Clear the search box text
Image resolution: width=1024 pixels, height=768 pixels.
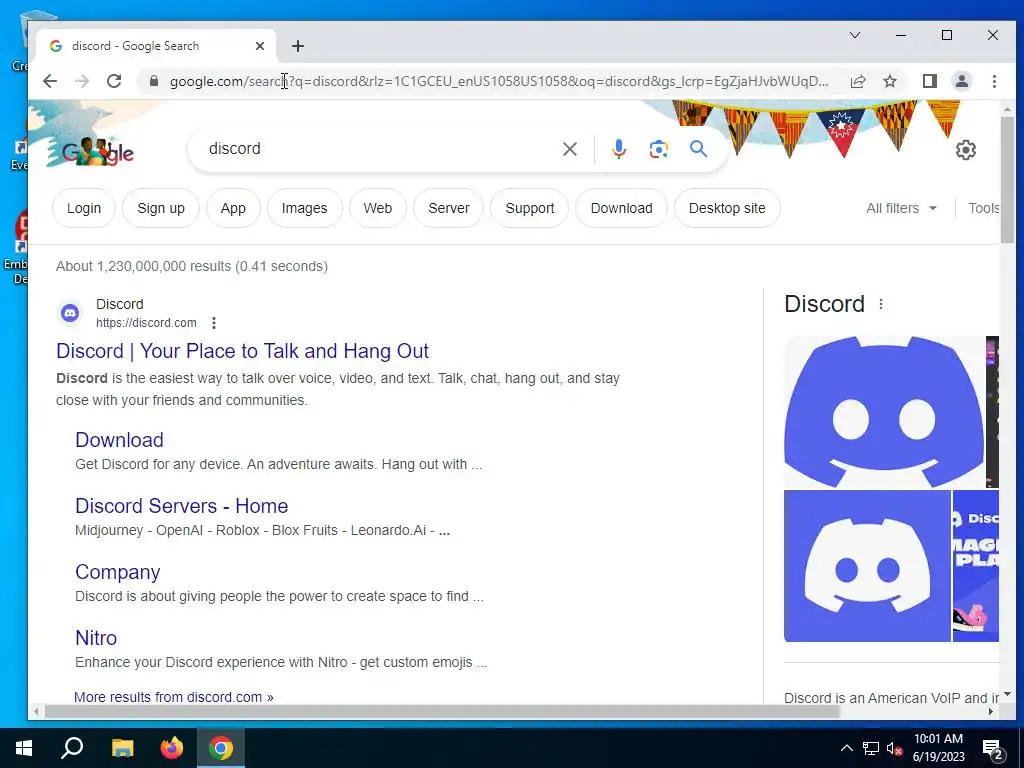[x=569, y=149]
